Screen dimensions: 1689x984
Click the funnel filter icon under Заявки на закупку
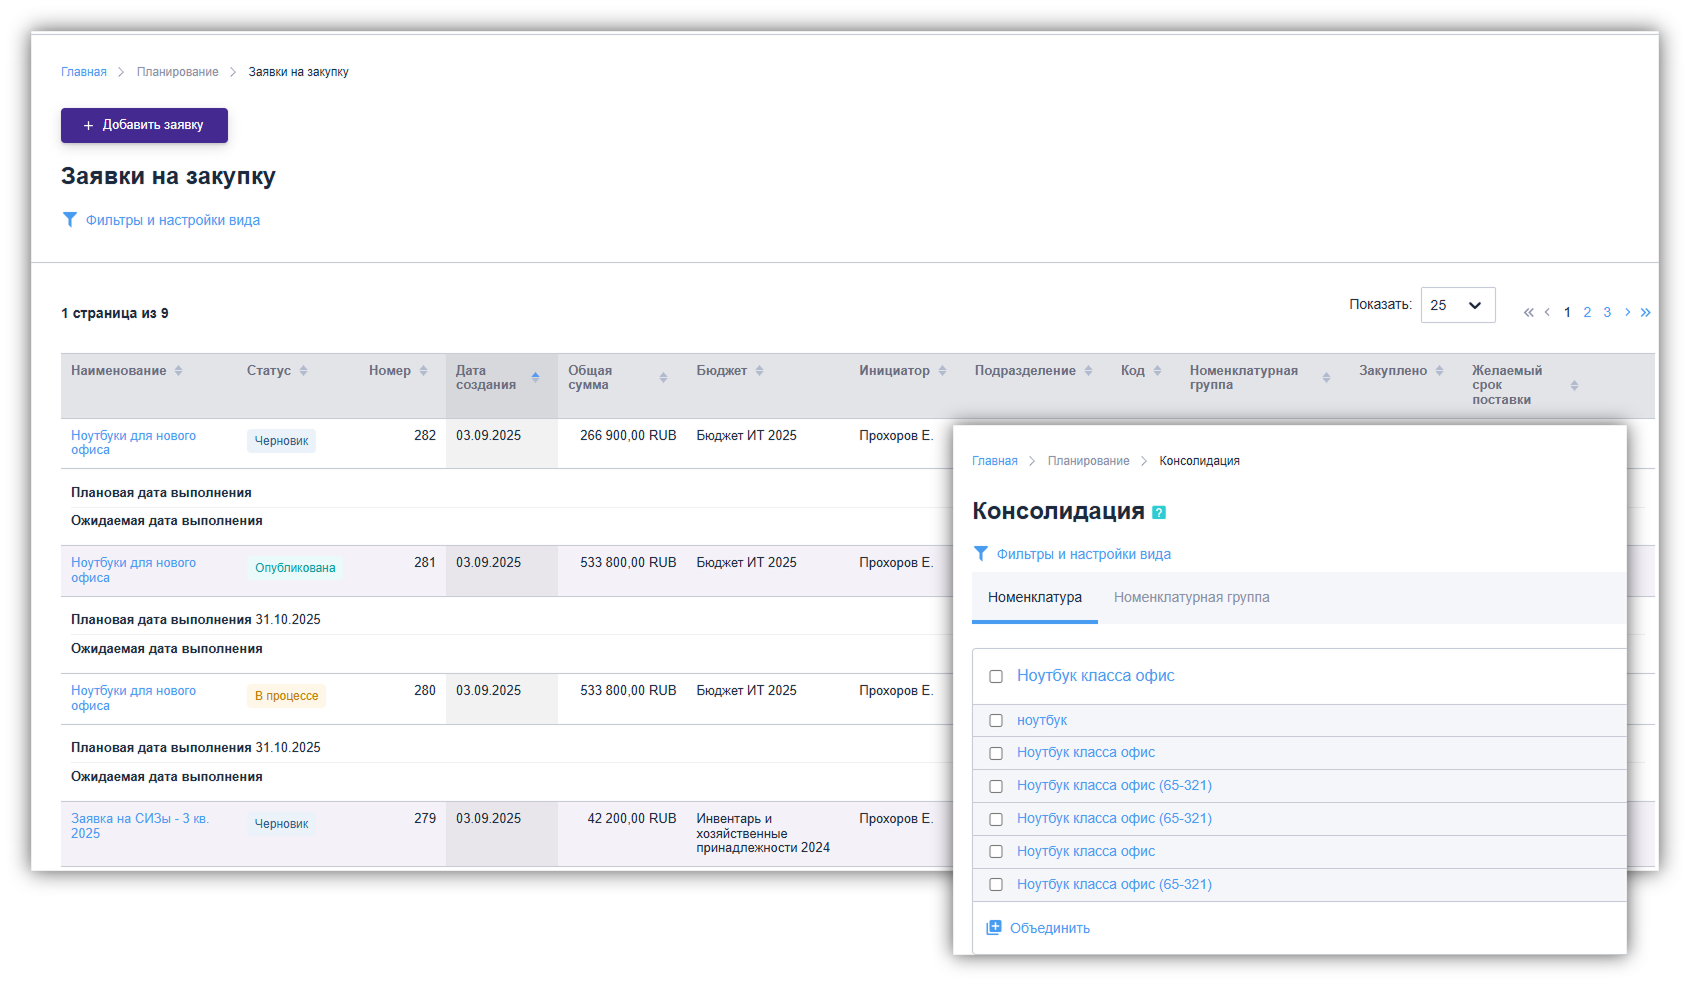coord(70,220)
